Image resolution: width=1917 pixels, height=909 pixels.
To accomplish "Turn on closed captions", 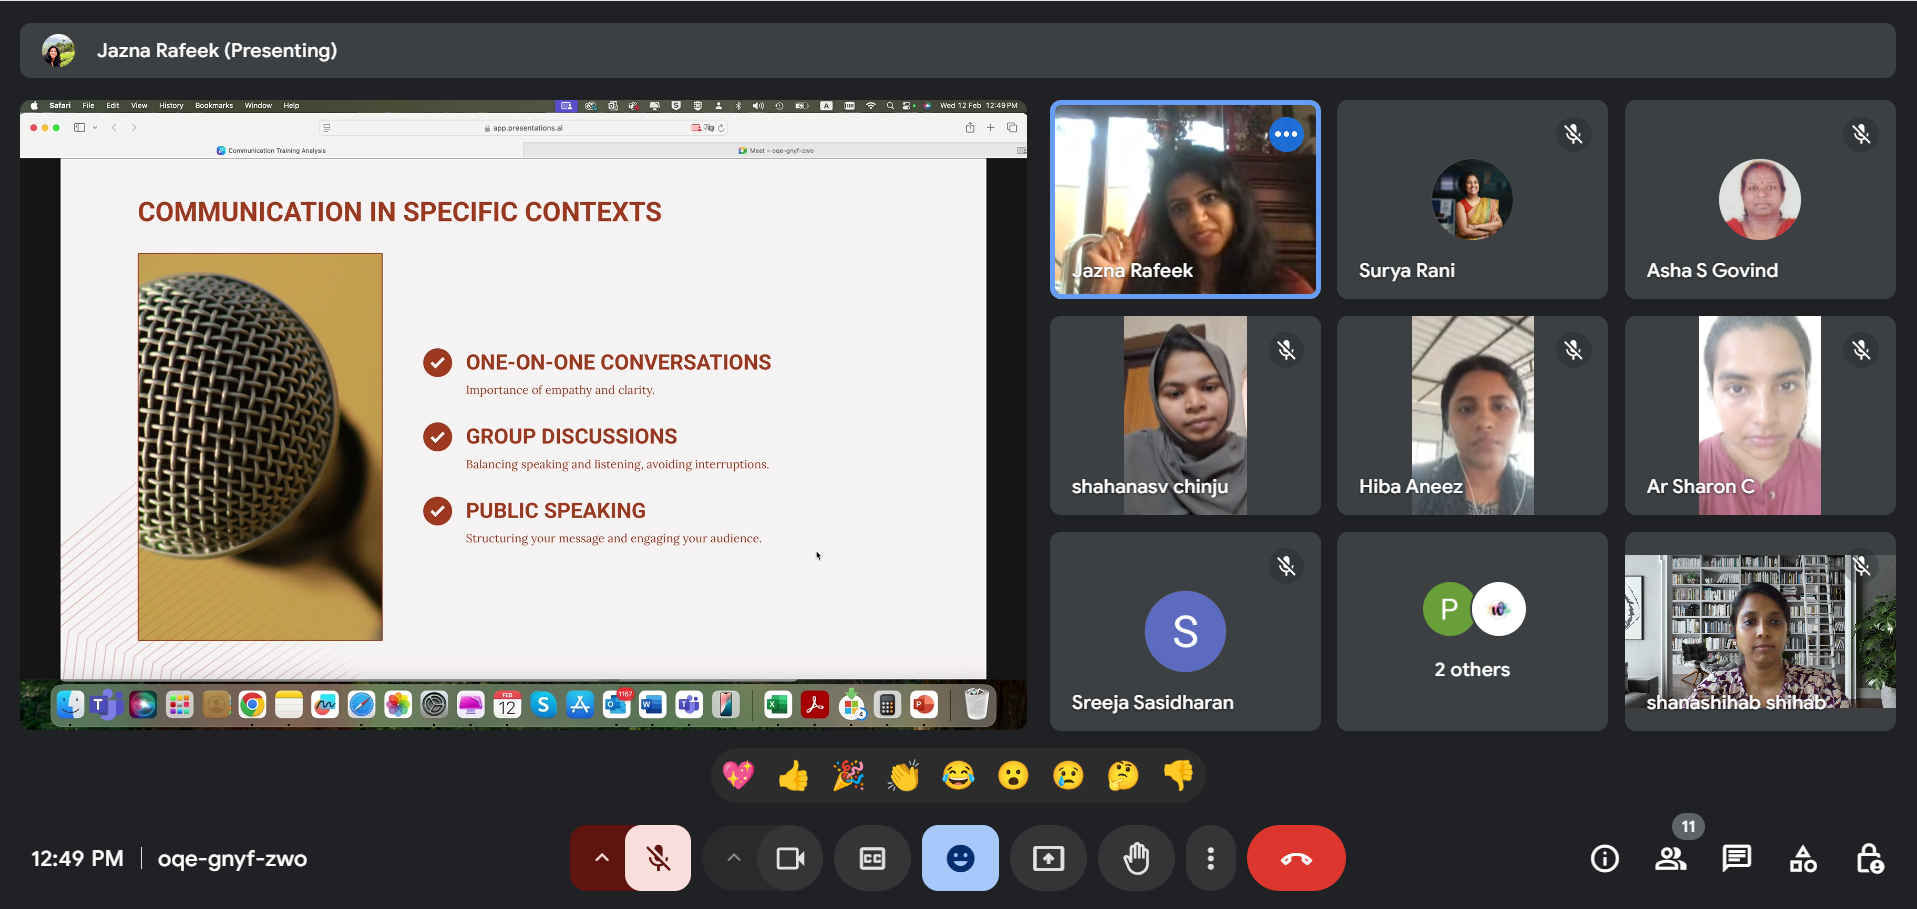I will pyautogui.click(x=872, y=858).
